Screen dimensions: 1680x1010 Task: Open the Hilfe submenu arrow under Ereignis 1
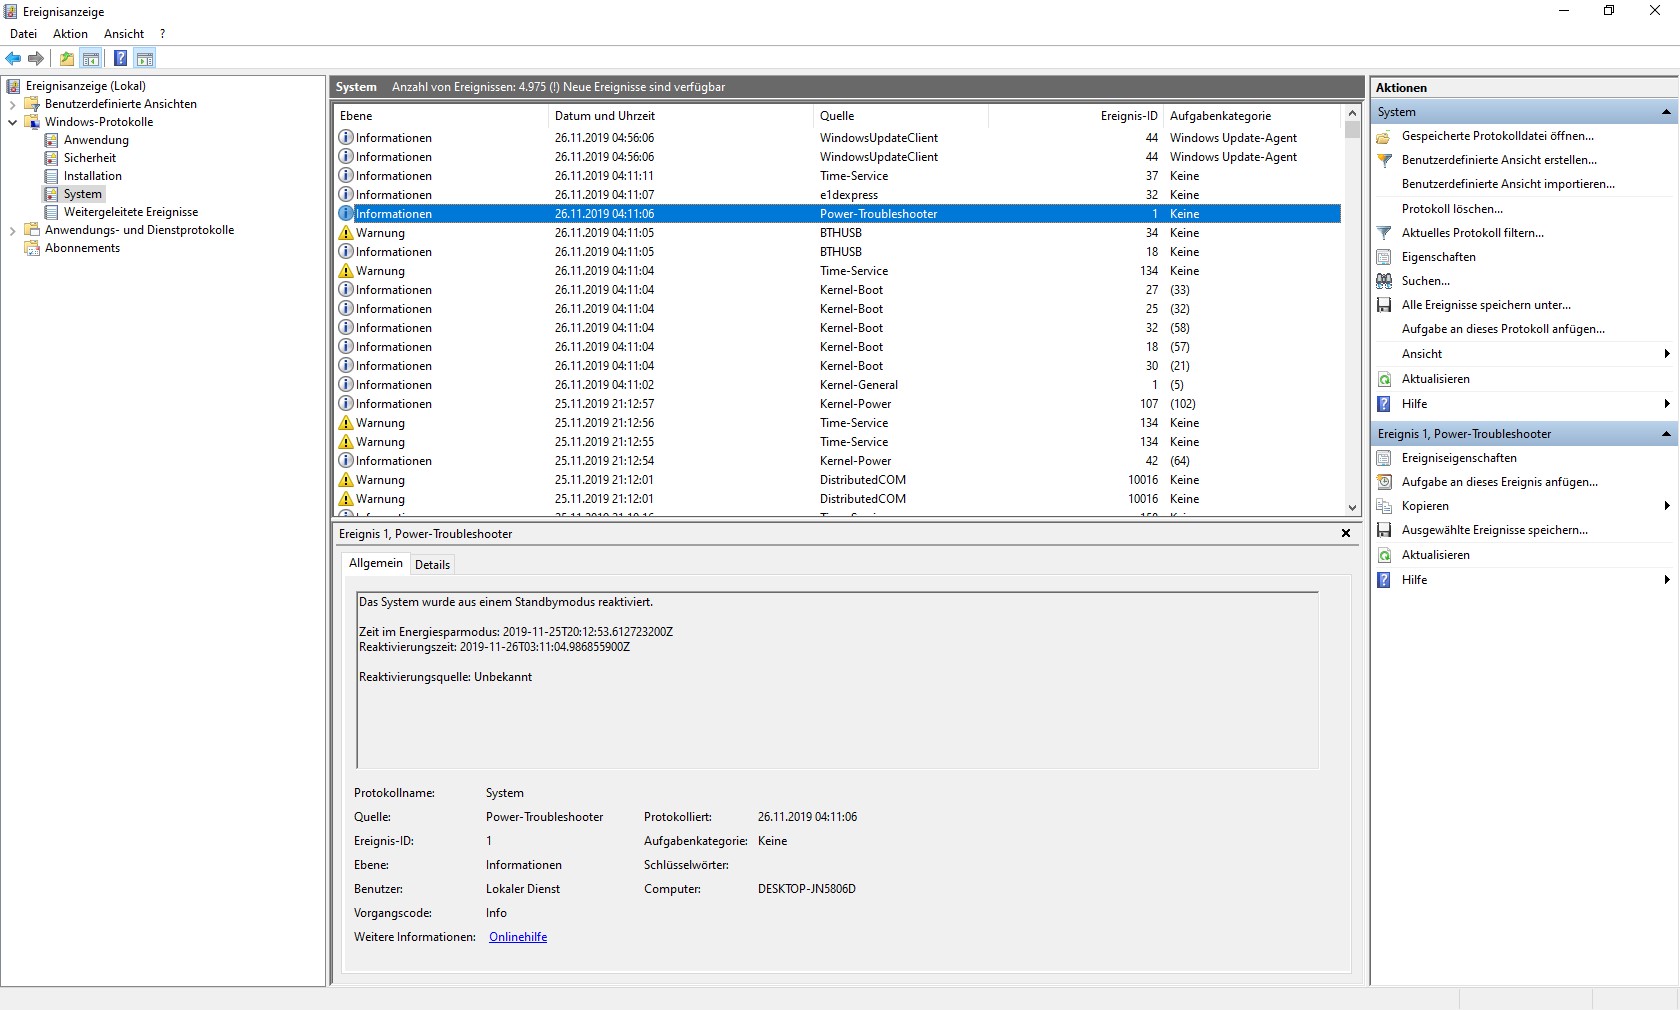pyautogui.click(x=1667, y=580)
